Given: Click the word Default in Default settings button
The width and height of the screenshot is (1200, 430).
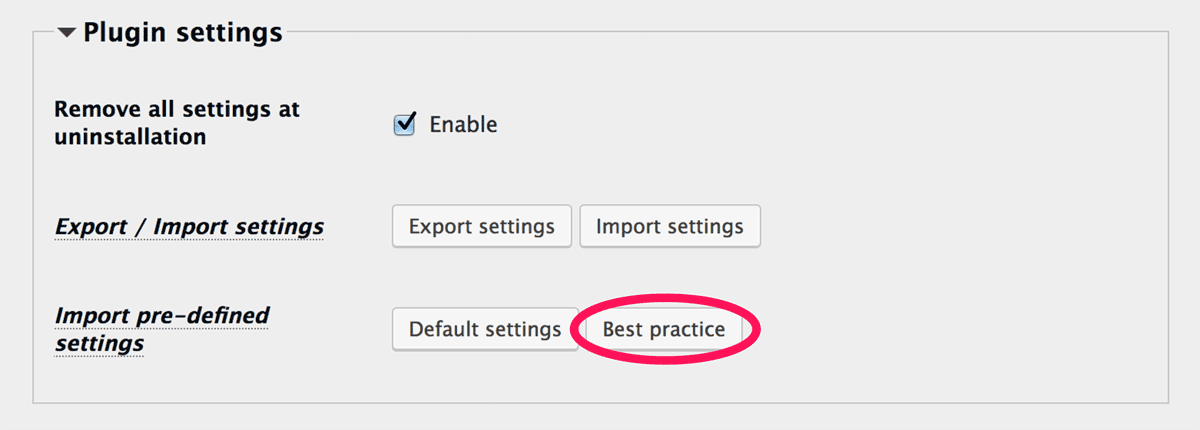Looking at the screenshot, I should (443, 329).
